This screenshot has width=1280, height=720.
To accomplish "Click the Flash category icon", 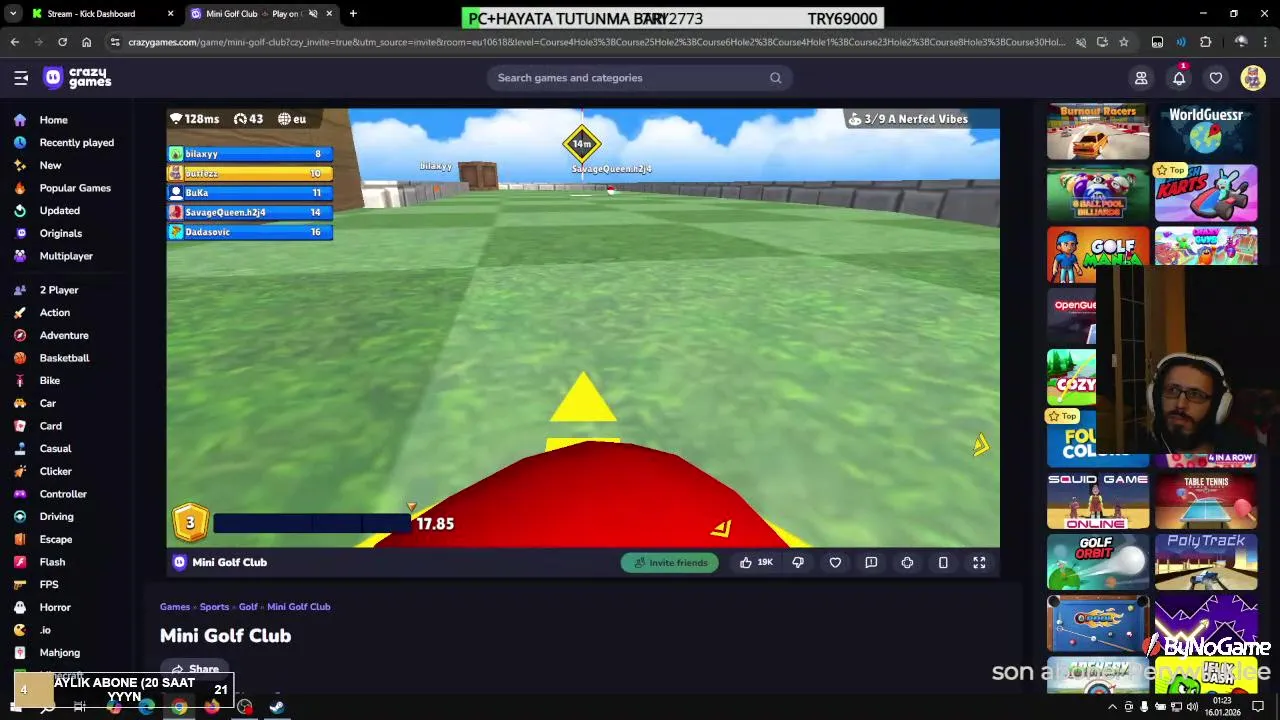I will (20, 562).
